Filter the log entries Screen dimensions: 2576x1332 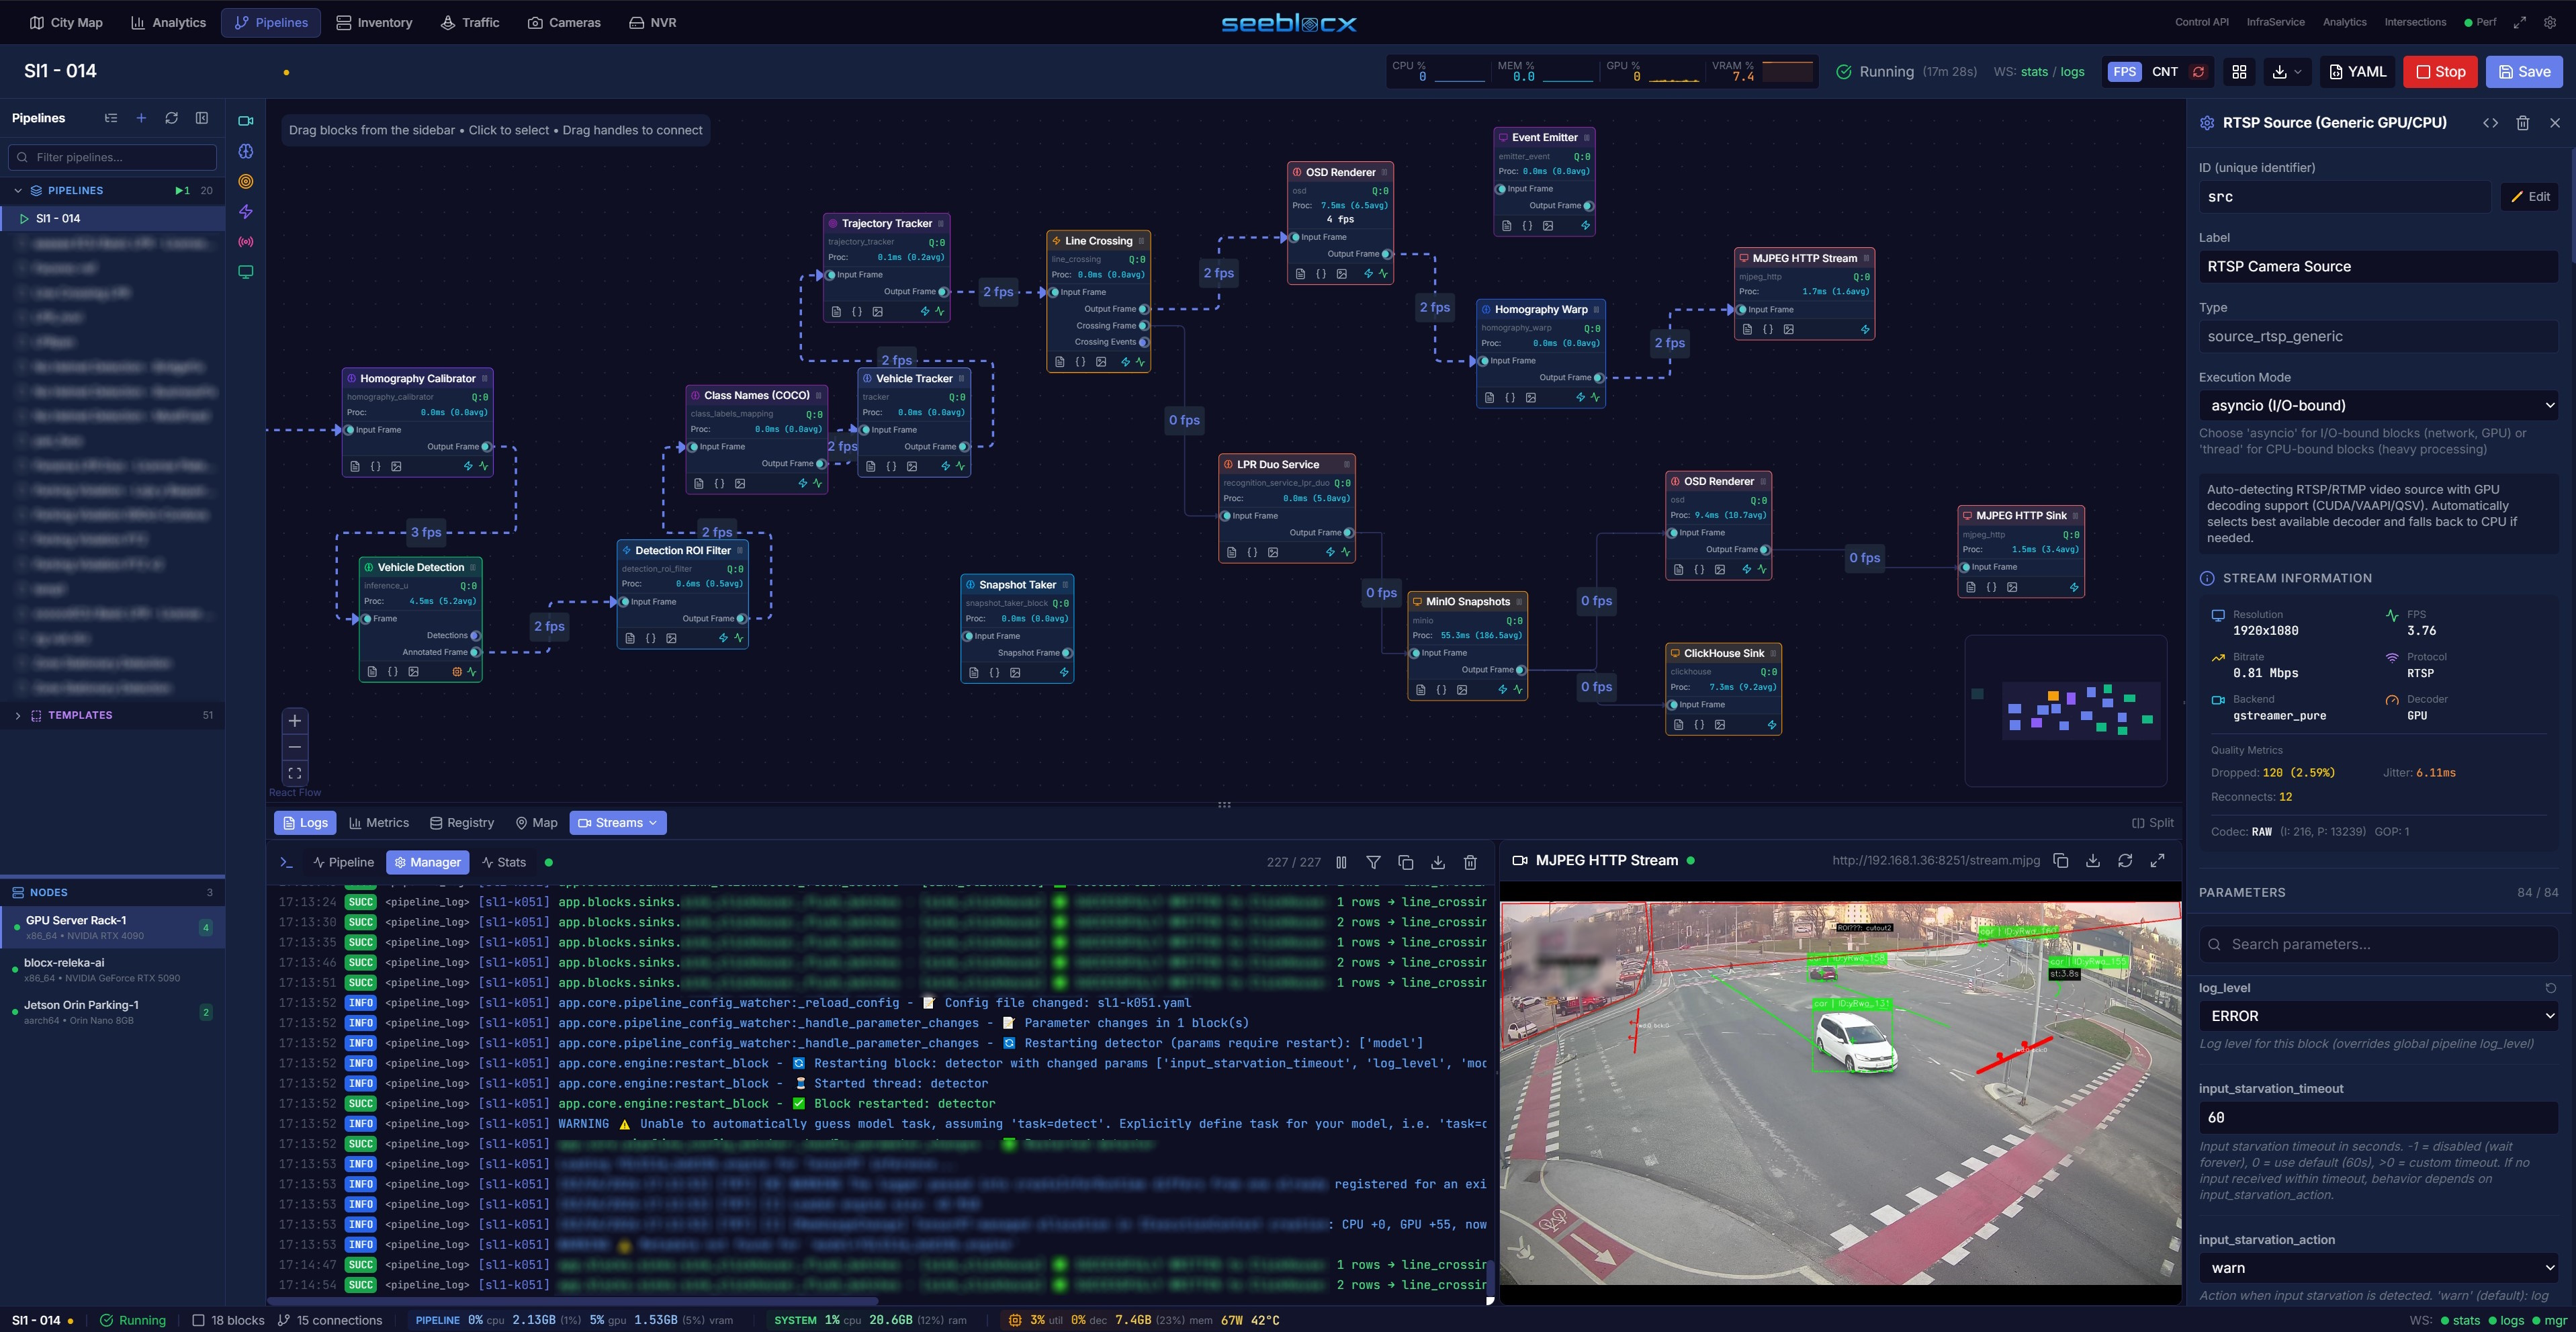(x=1373, y=862)
